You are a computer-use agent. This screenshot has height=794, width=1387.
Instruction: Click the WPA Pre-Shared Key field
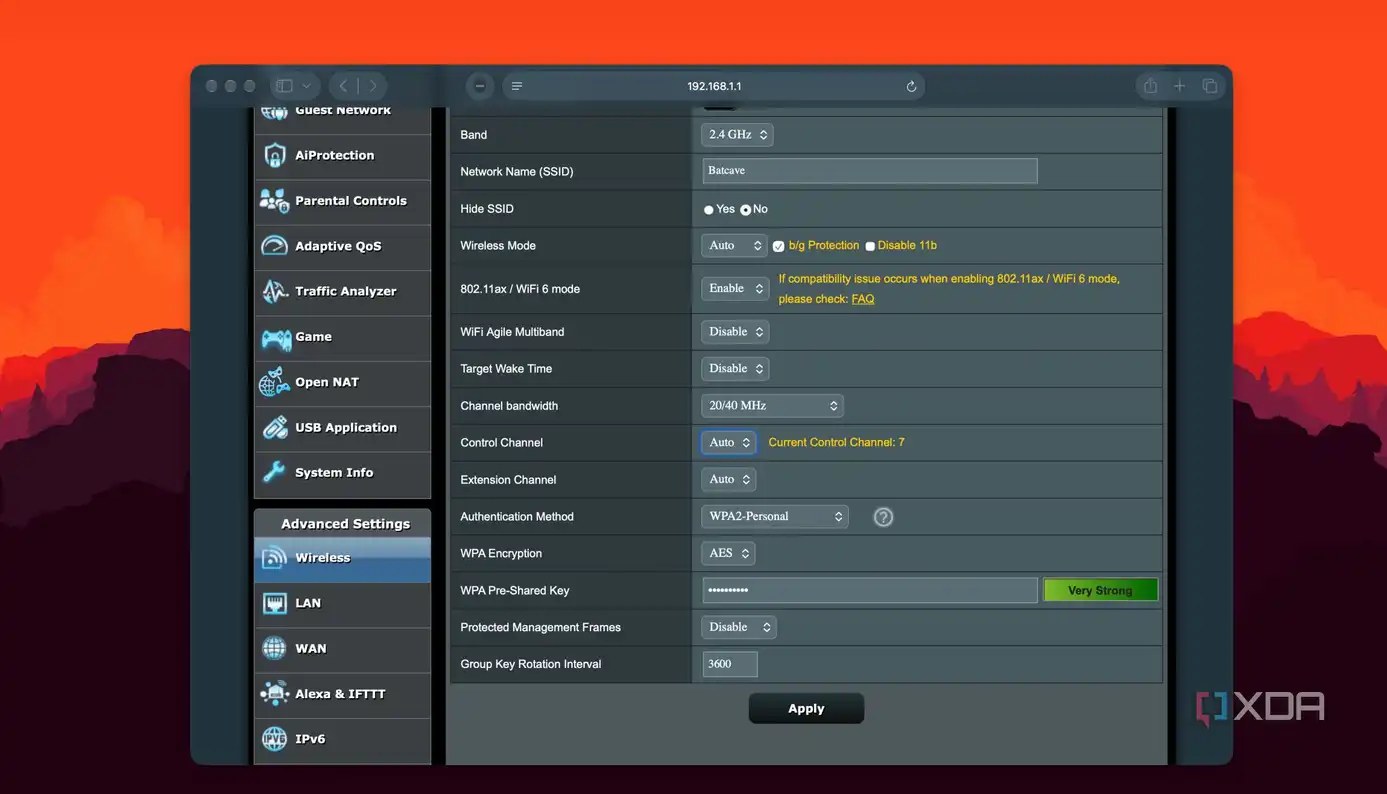(x=870, y=590)
